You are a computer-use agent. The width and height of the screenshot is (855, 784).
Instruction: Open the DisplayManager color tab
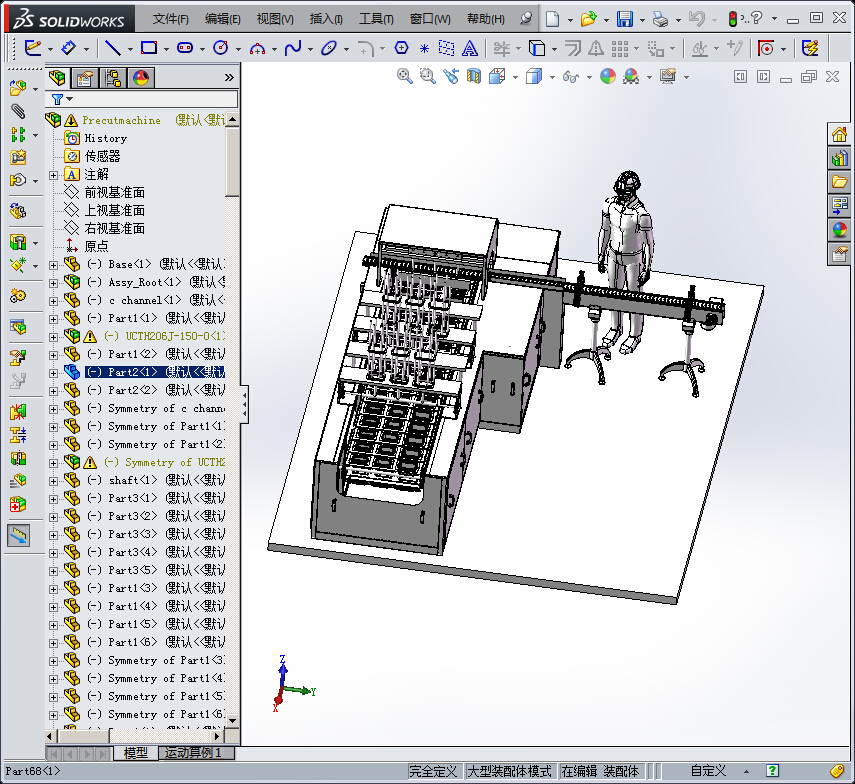141,79
